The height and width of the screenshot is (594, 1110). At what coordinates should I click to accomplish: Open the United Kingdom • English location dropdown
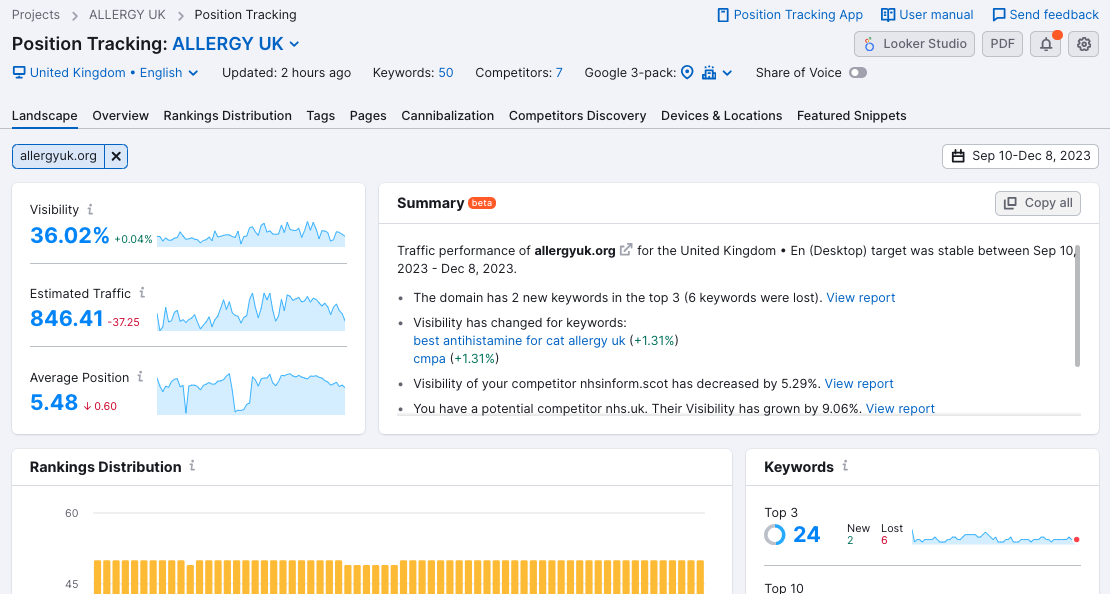105,73
